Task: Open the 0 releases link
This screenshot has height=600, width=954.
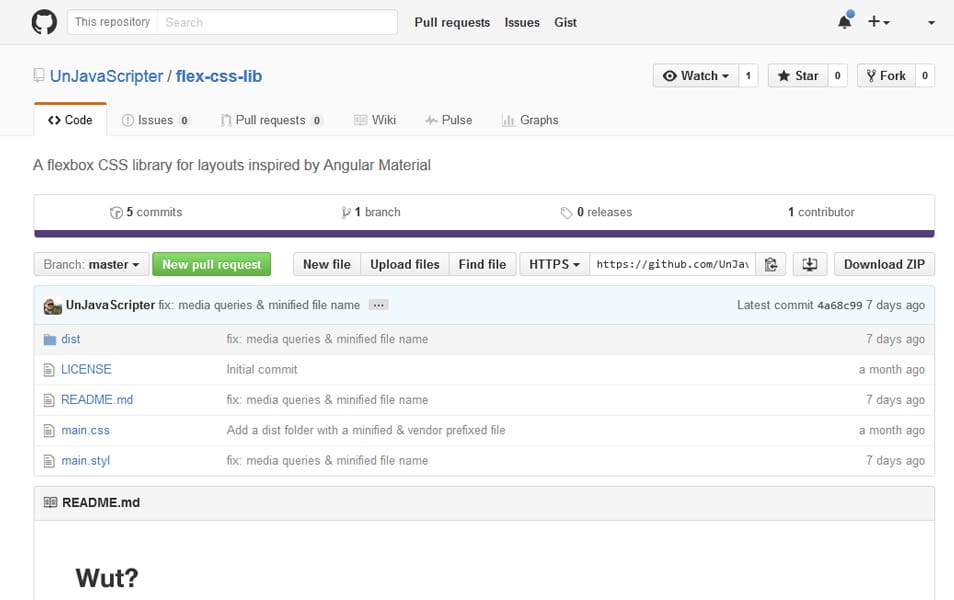Action: 596,212
